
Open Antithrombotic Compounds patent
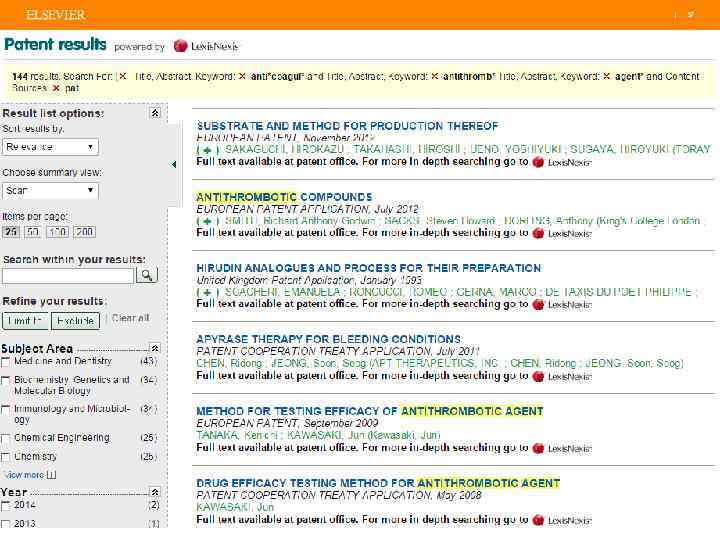[284, 197]
